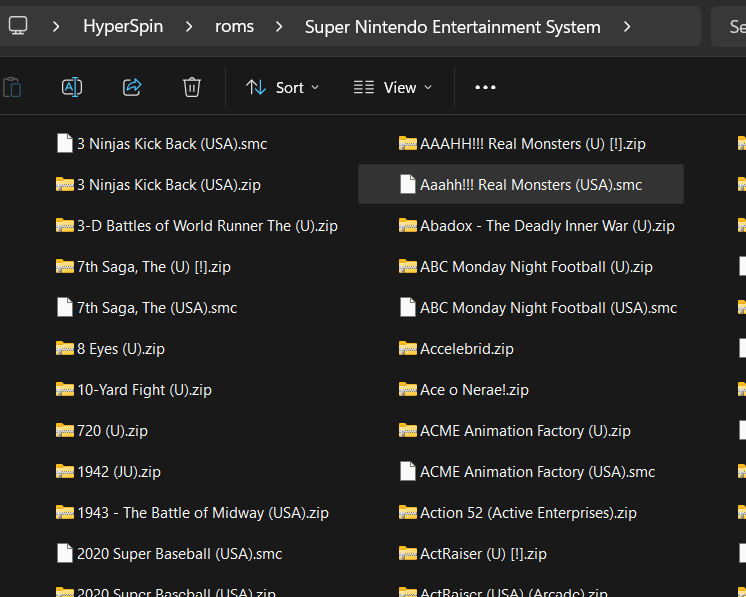746x597 pixels.
Task: Select zip icon of 1943 - The Battle of Midway
Action: [65, 512]
